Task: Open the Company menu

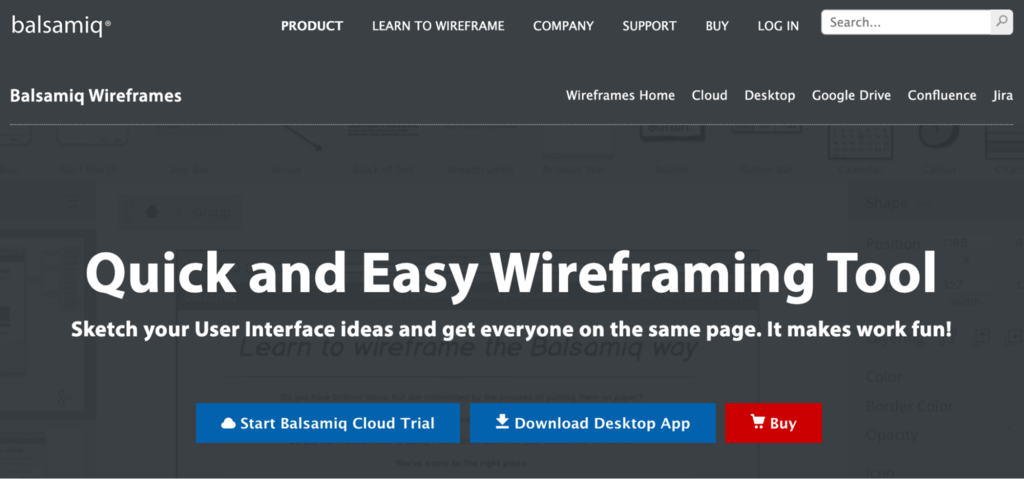Action: [x=563, y=26]
